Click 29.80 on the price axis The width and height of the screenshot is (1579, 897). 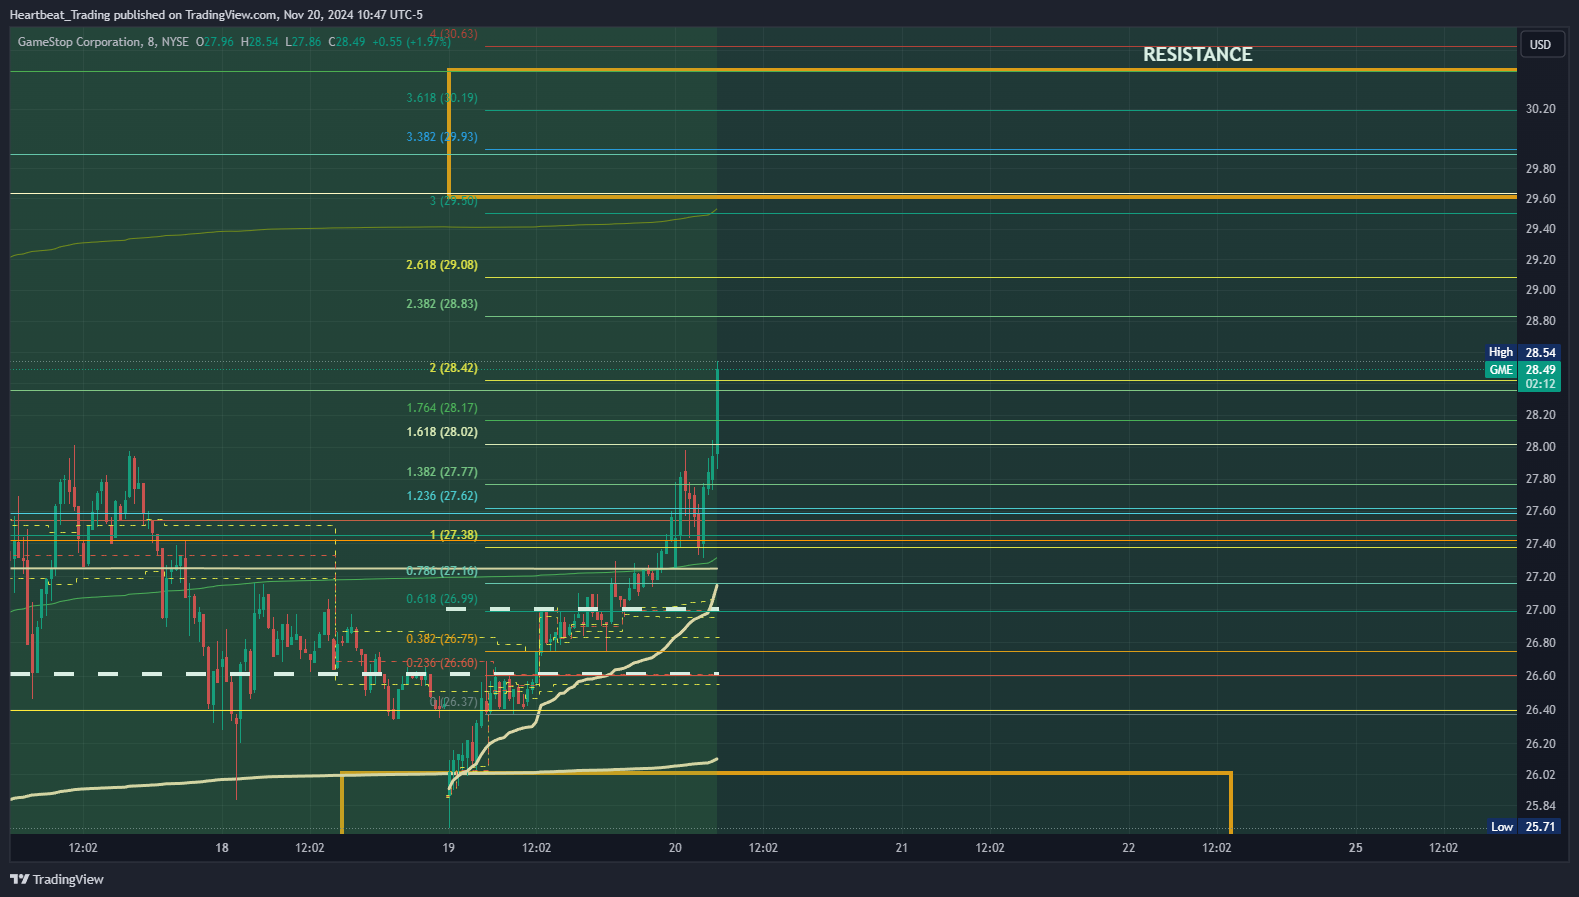point(1540,169)
